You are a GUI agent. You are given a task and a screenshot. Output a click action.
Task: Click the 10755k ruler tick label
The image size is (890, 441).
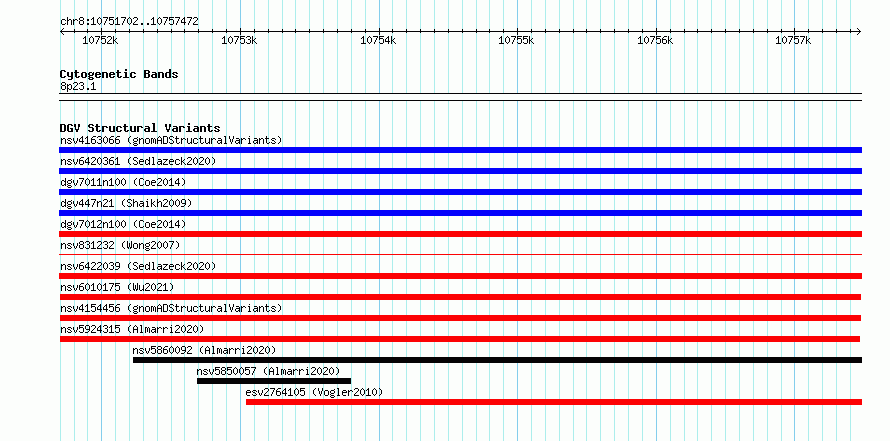click(517, 40)
